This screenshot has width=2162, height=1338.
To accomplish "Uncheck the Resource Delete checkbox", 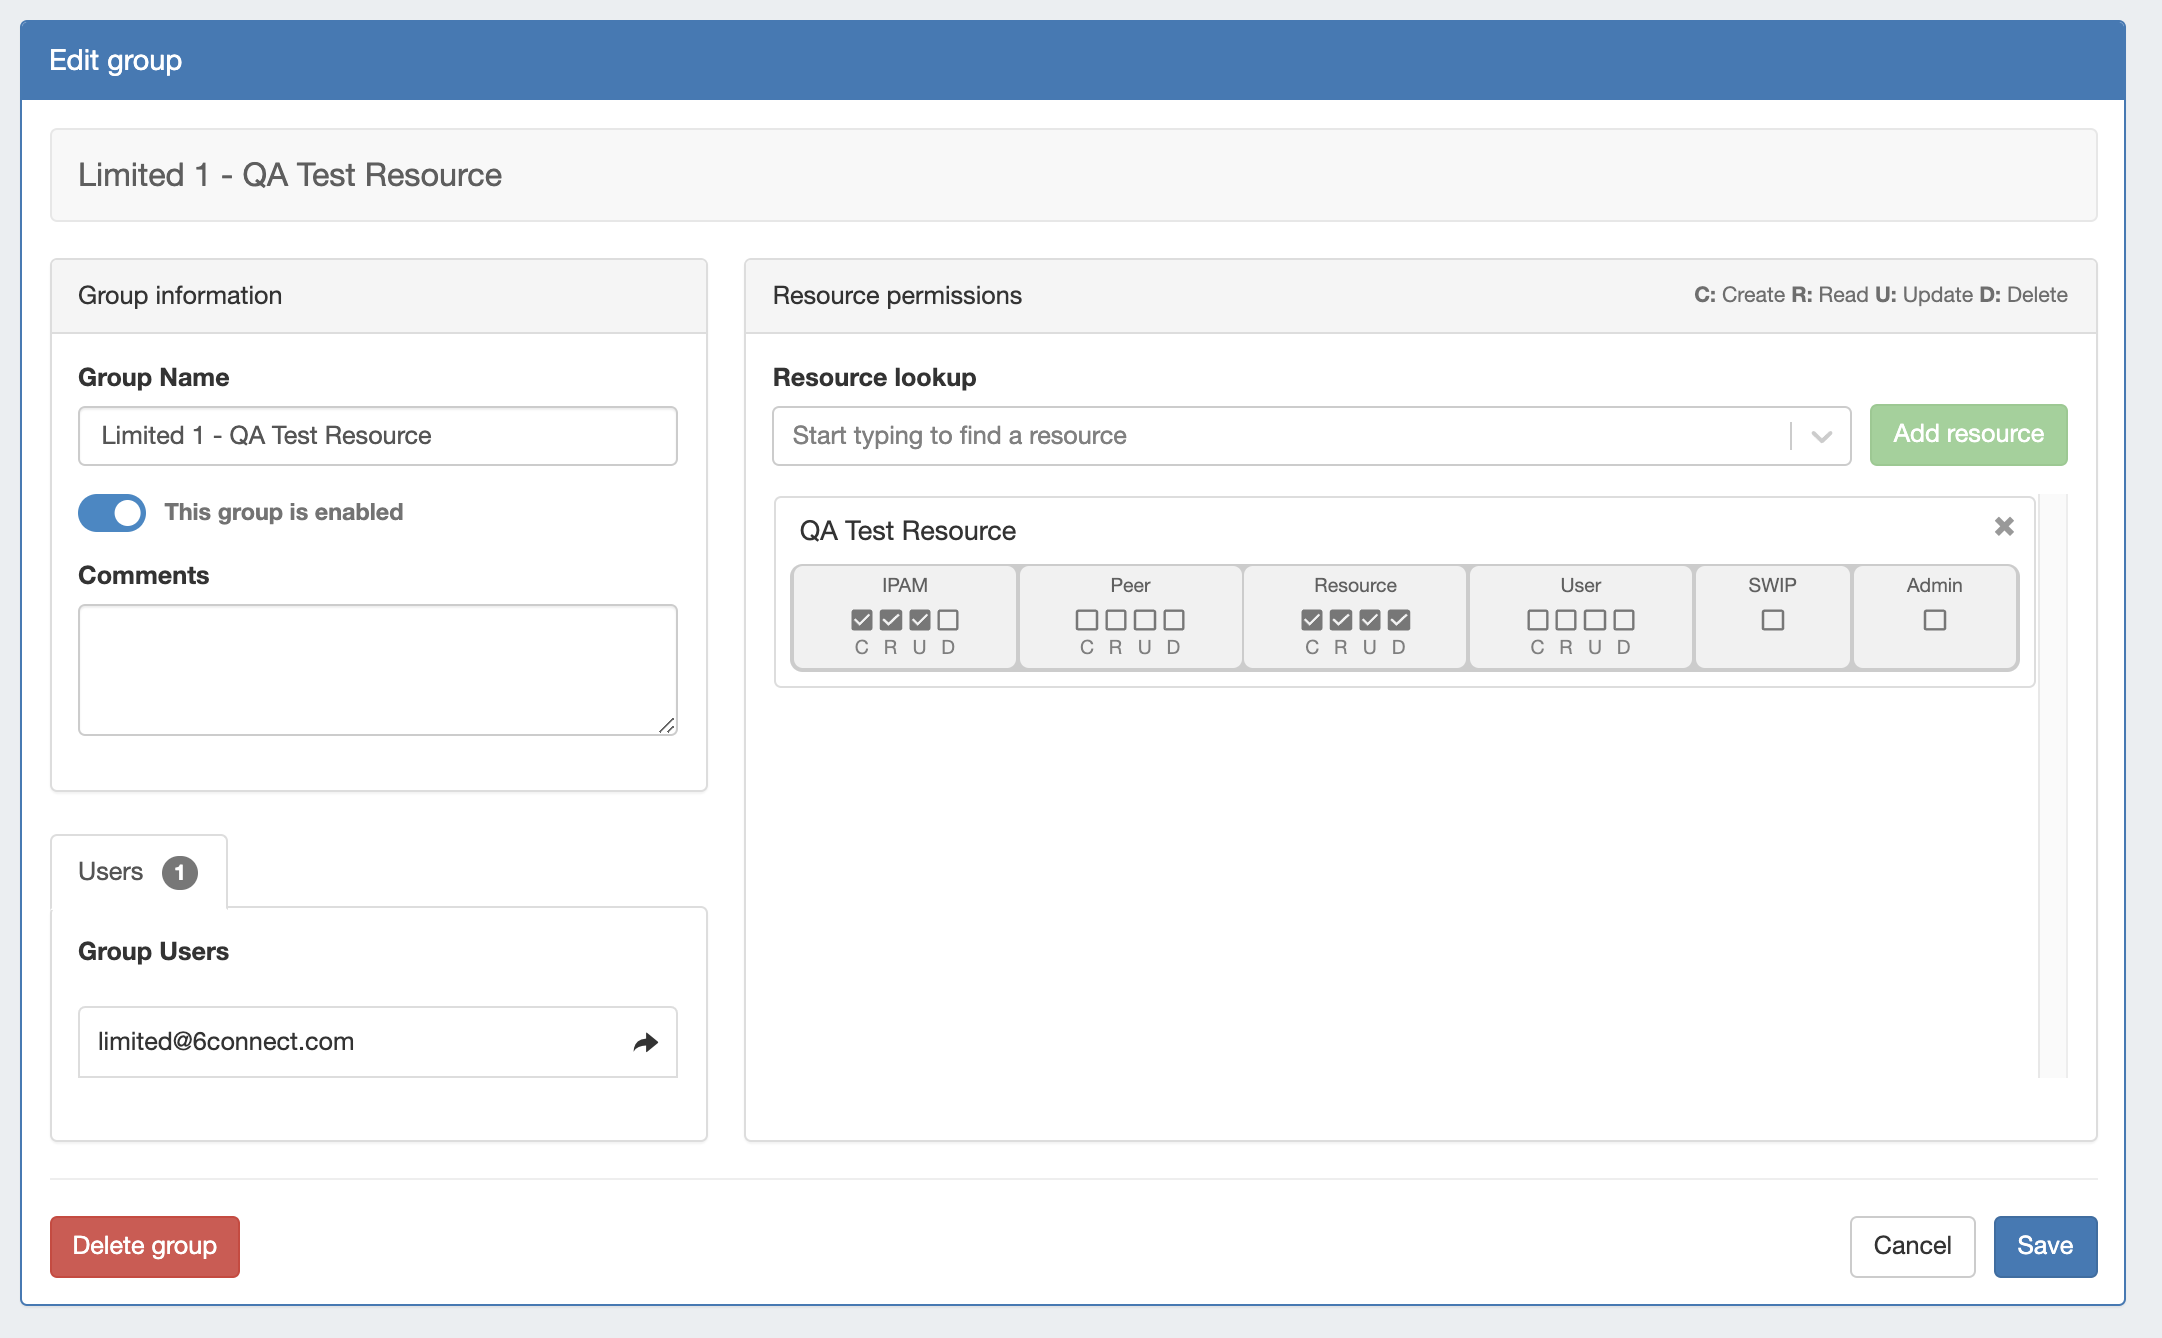I will point(1399,620).
